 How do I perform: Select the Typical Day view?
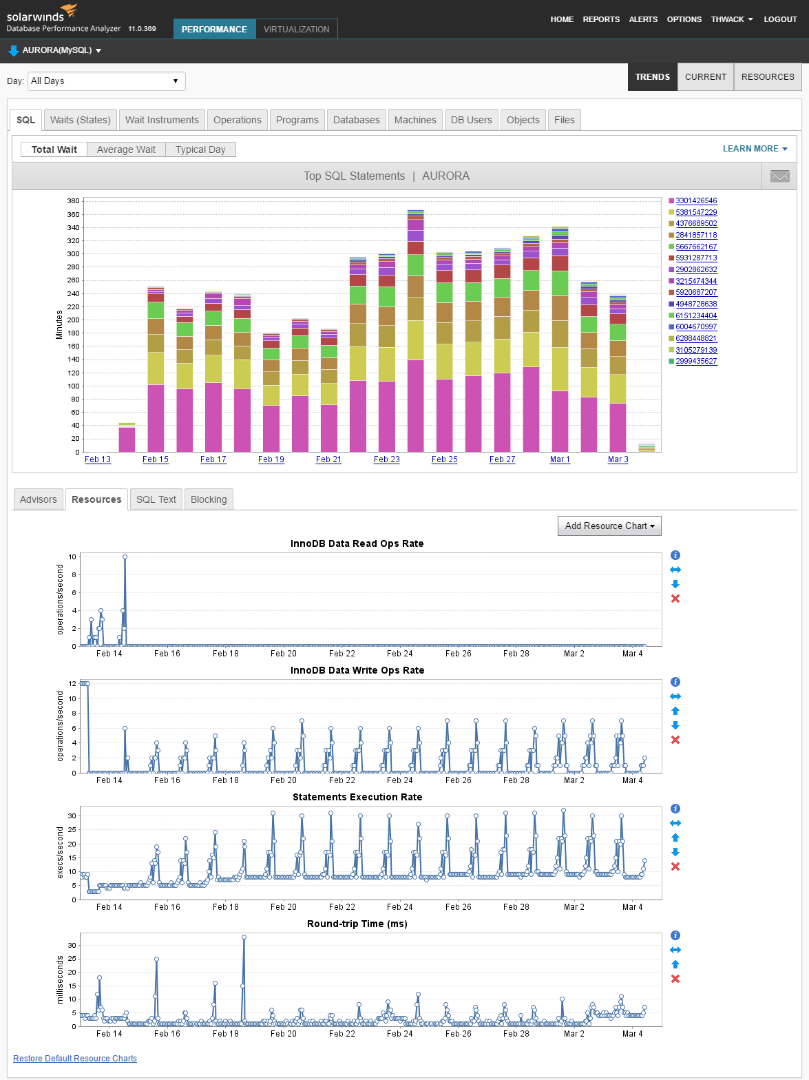click(x=200, y=149)
